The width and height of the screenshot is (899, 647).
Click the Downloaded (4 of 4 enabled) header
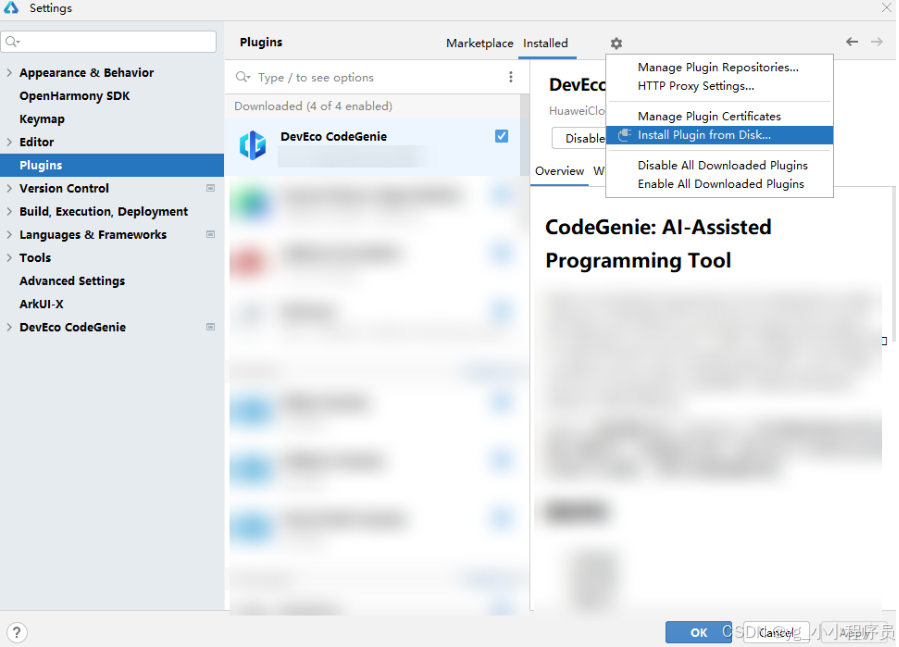pyautogui.click(x=314, y=106)
